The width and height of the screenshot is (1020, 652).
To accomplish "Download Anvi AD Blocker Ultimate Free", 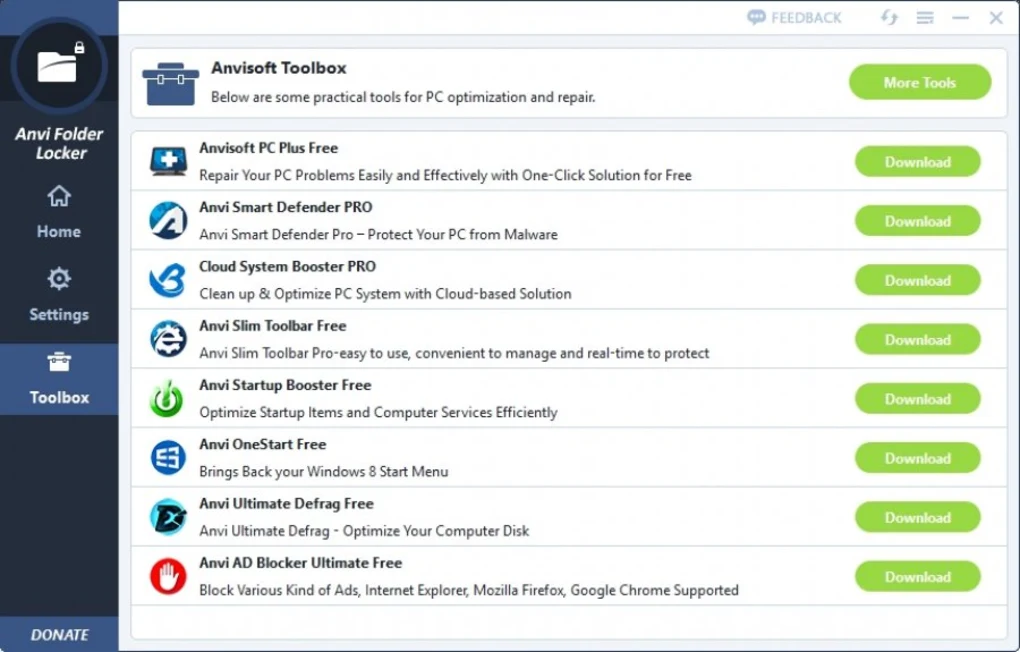I will pyautogui.click(x=917, y=576).
